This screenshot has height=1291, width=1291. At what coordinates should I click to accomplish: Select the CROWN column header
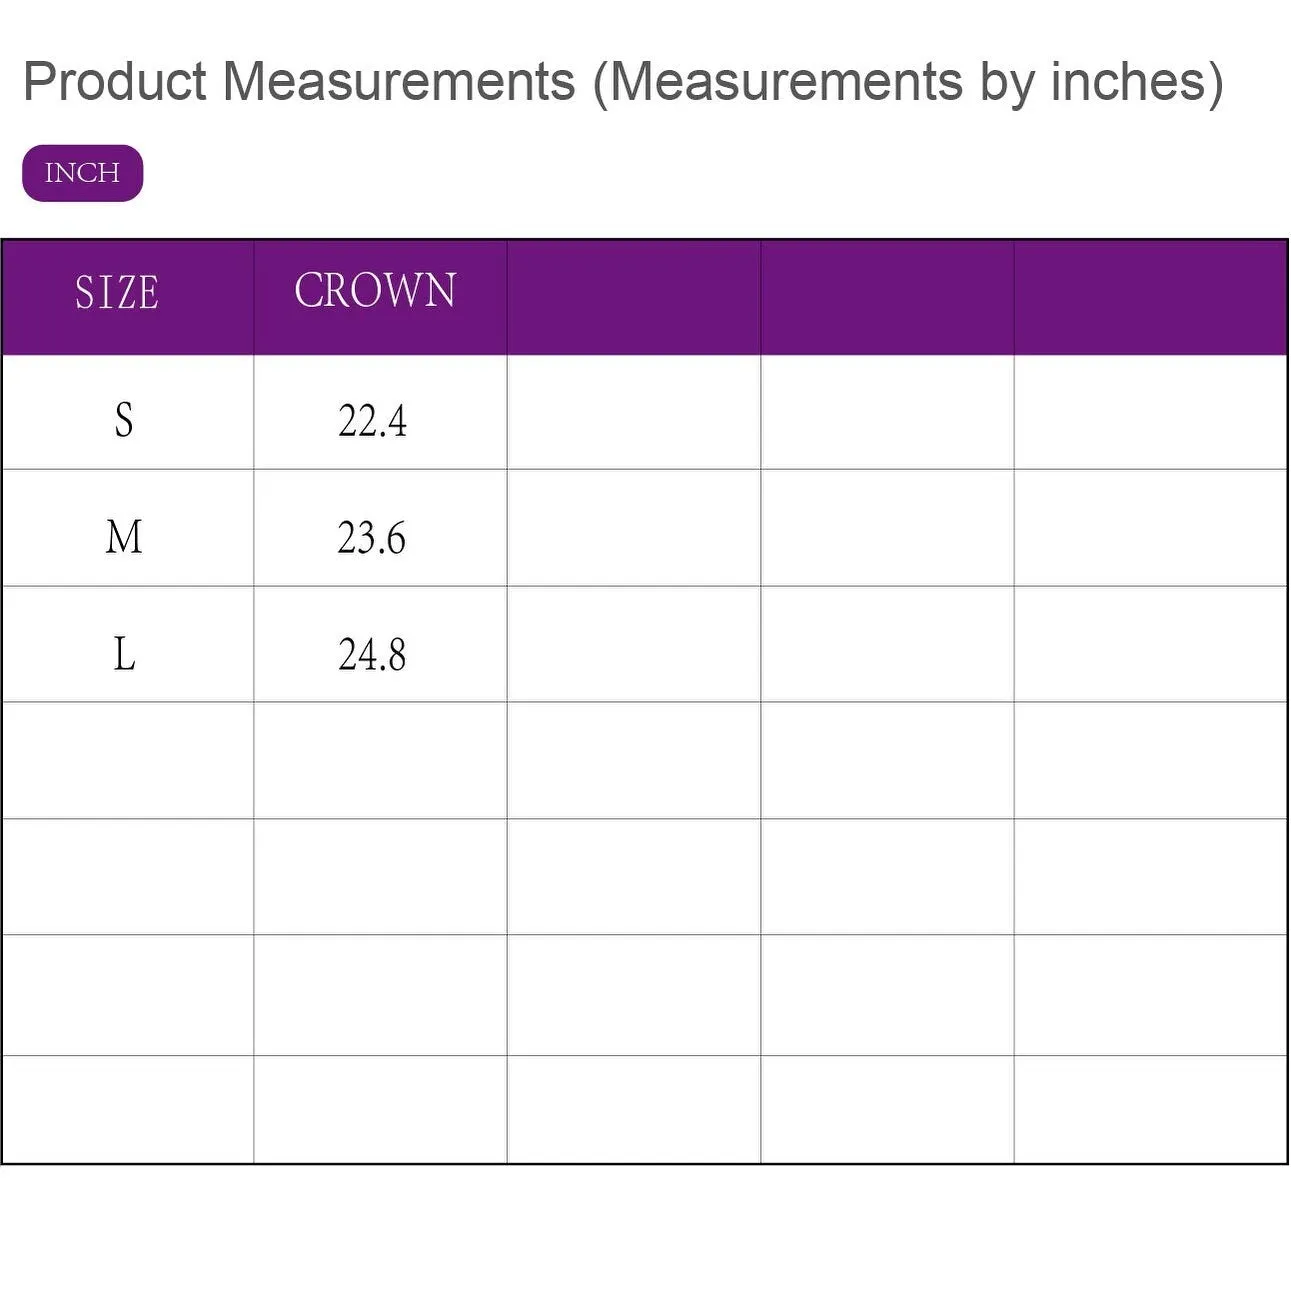tap(375, 291)
